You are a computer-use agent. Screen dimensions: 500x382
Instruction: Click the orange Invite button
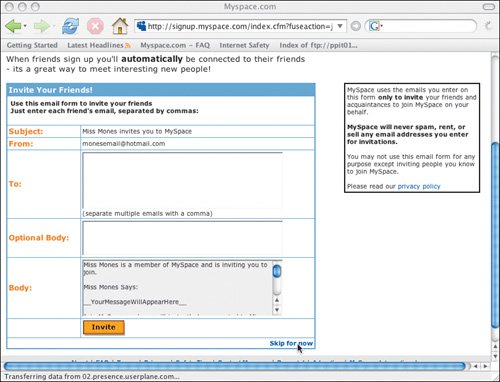point(104,327)
